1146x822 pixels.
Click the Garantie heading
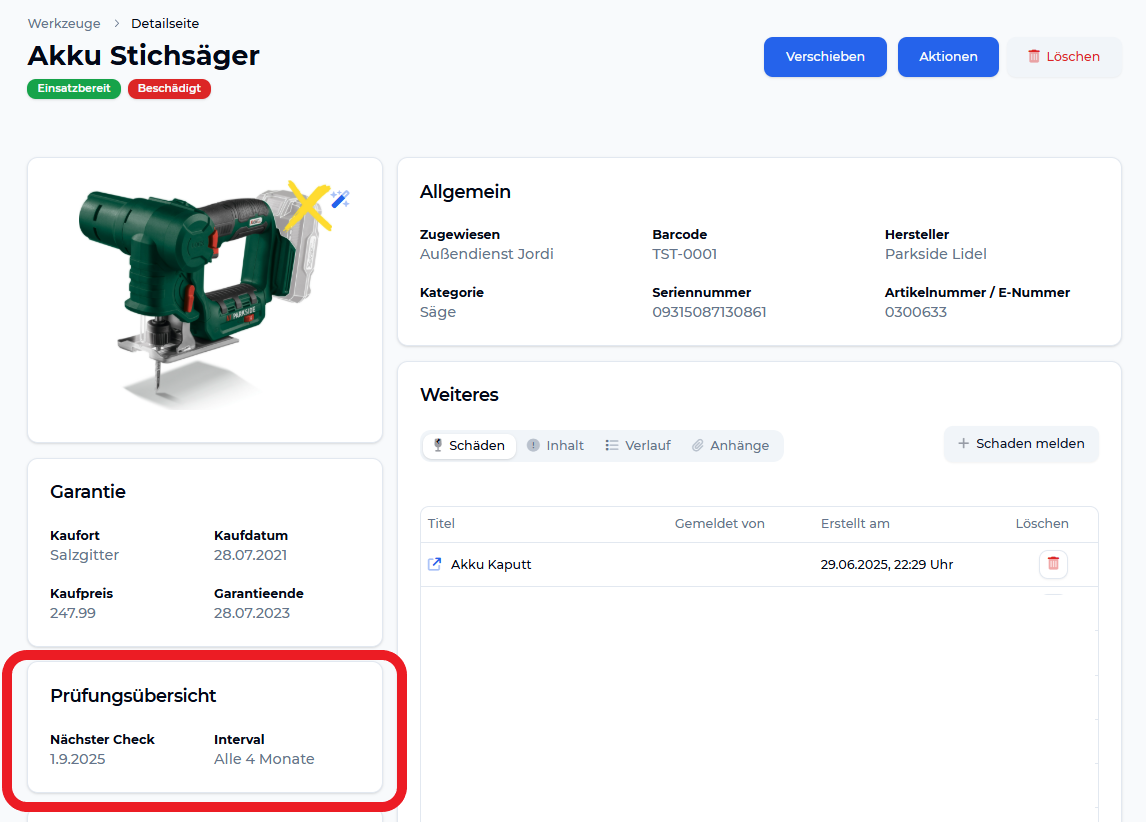tap(88, 492)
